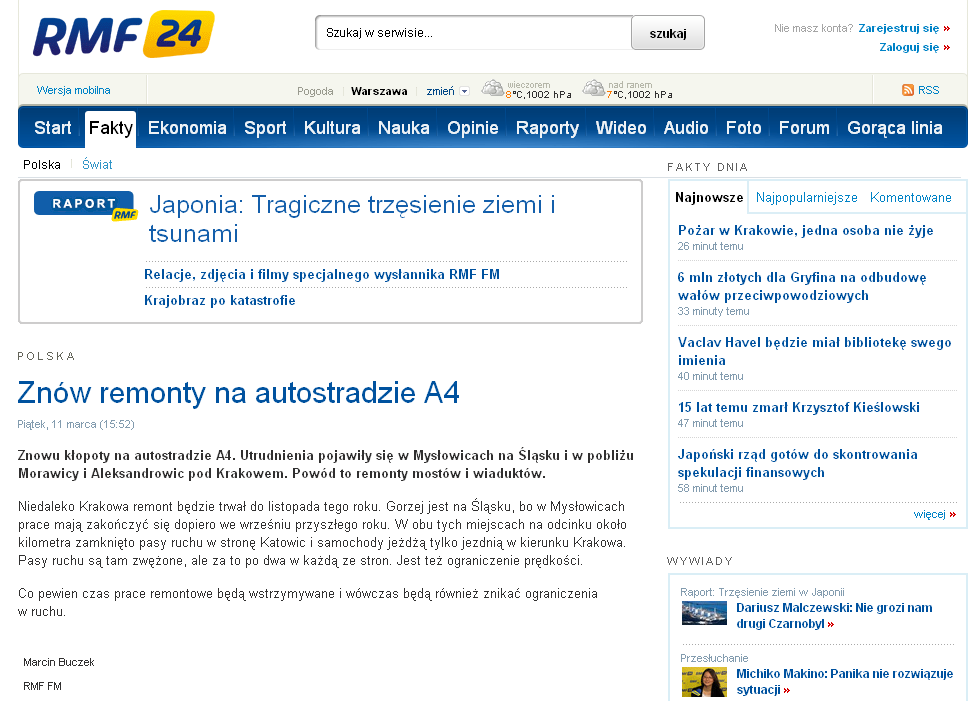Click the RAPORT RMF badge icon
The image size is (976, 701).
(x=85, y=206)
